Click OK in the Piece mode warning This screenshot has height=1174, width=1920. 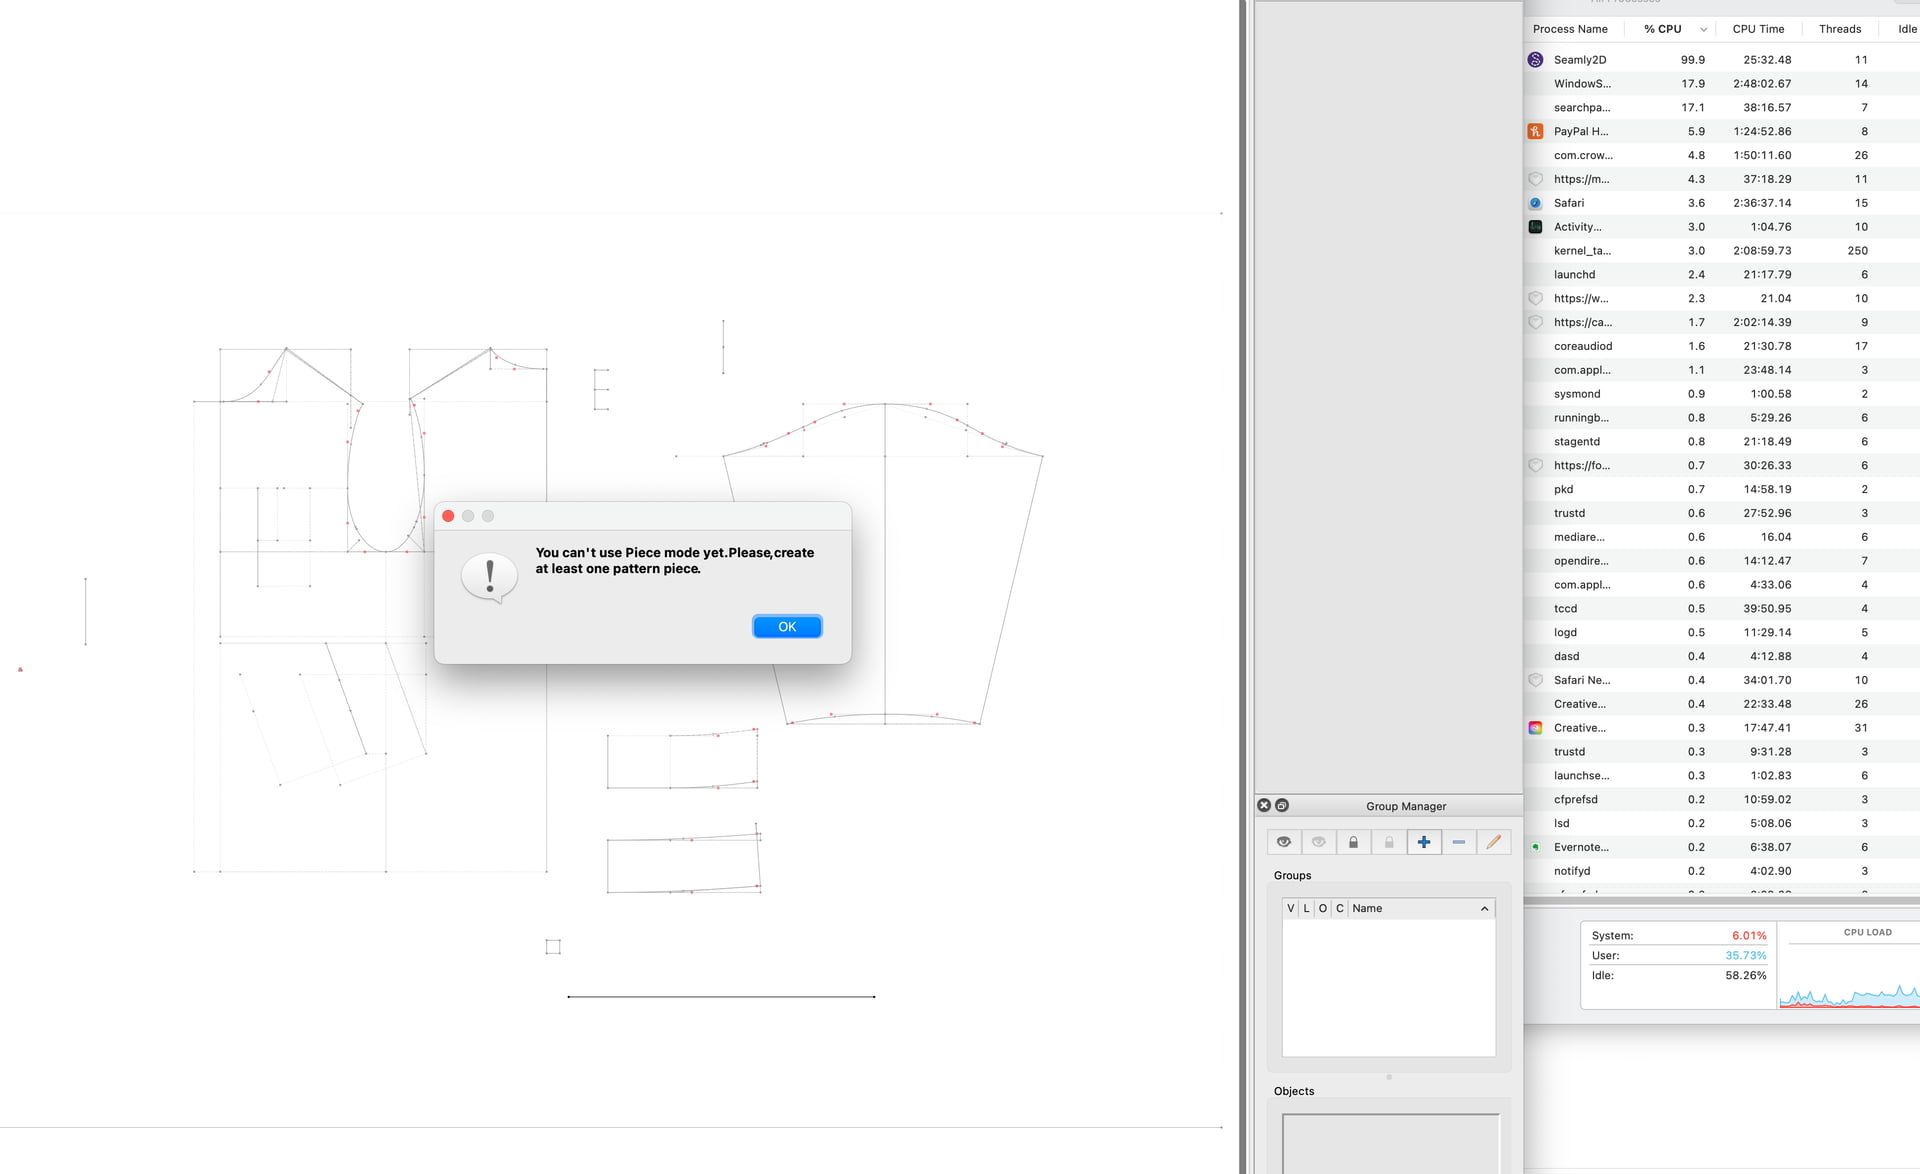[x=787, y=626]
